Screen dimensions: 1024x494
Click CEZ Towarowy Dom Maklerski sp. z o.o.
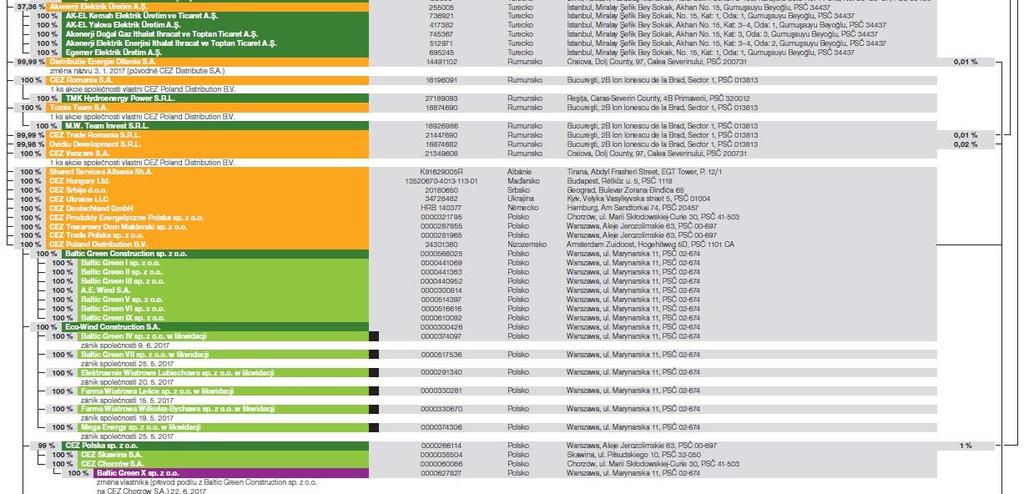[x=118, y=225]
